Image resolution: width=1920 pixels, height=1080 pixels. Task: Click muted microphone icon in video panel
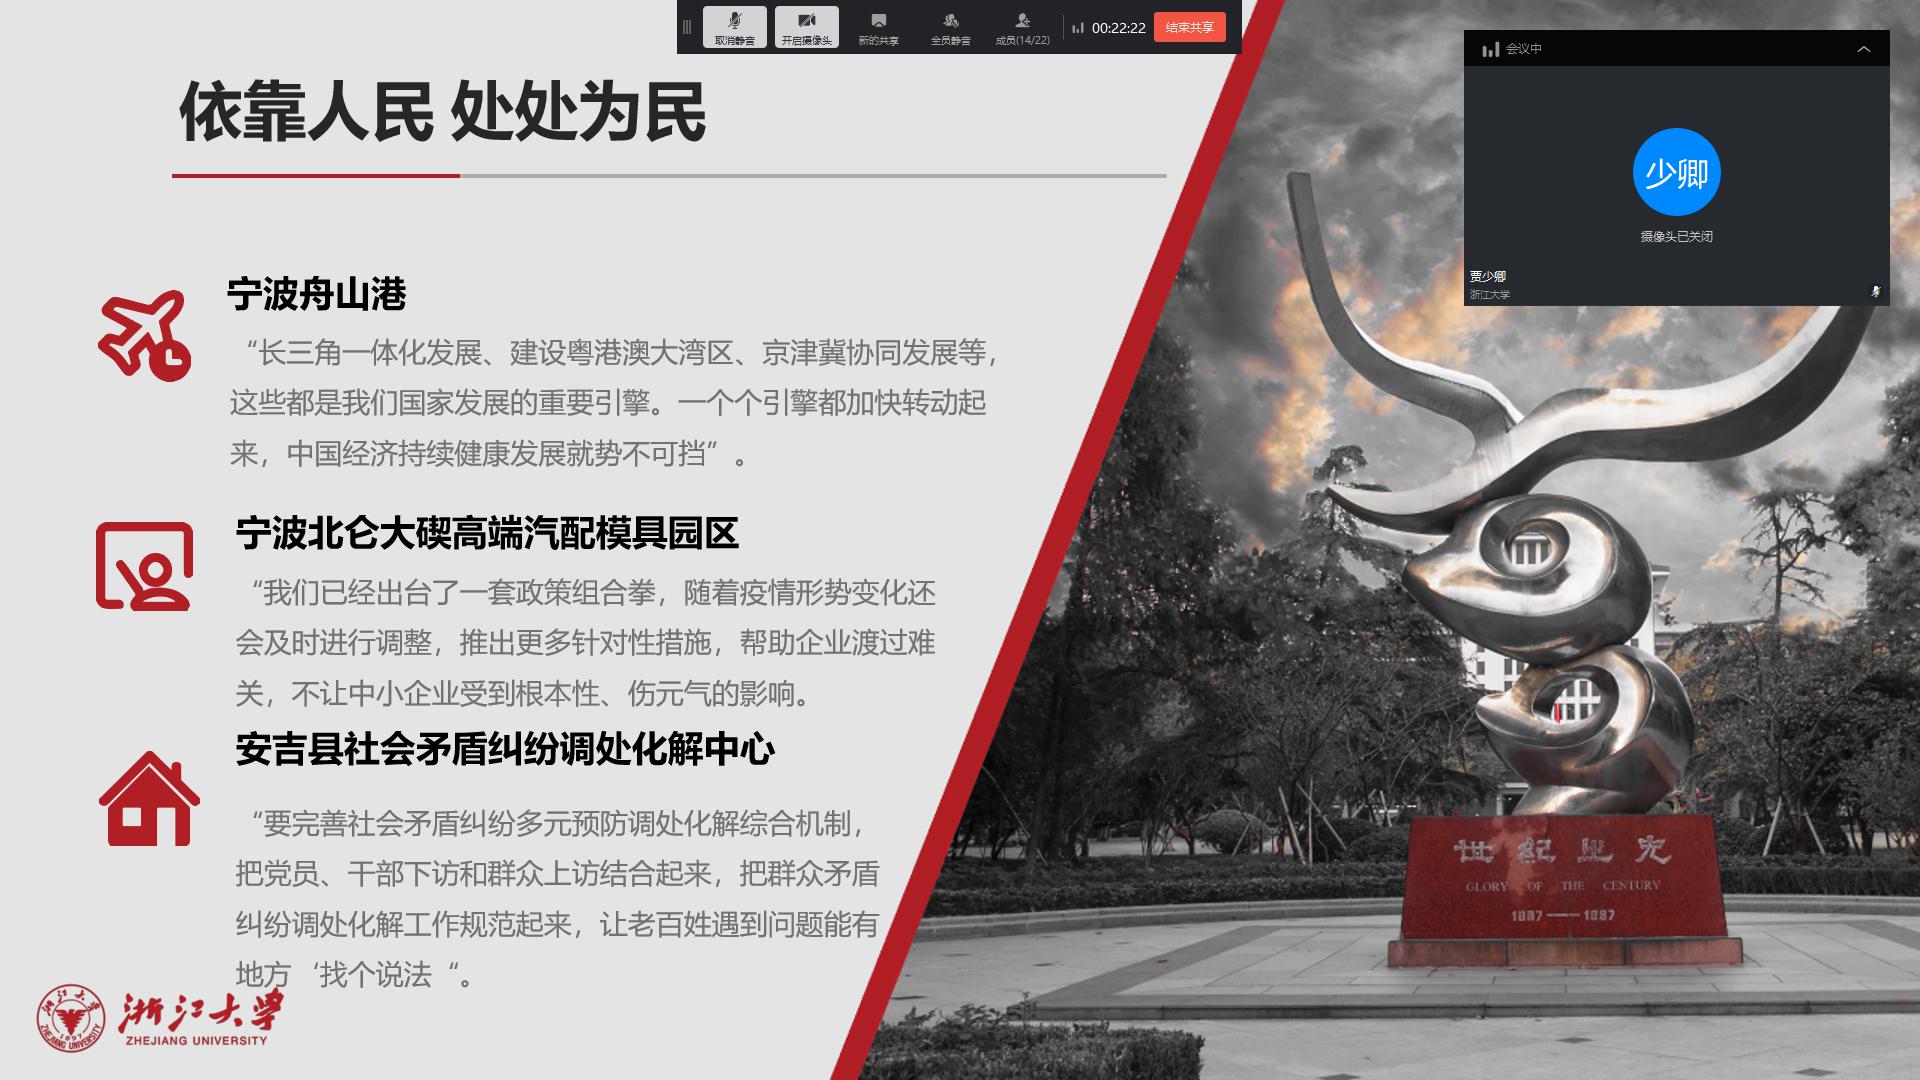[1876, 291]
